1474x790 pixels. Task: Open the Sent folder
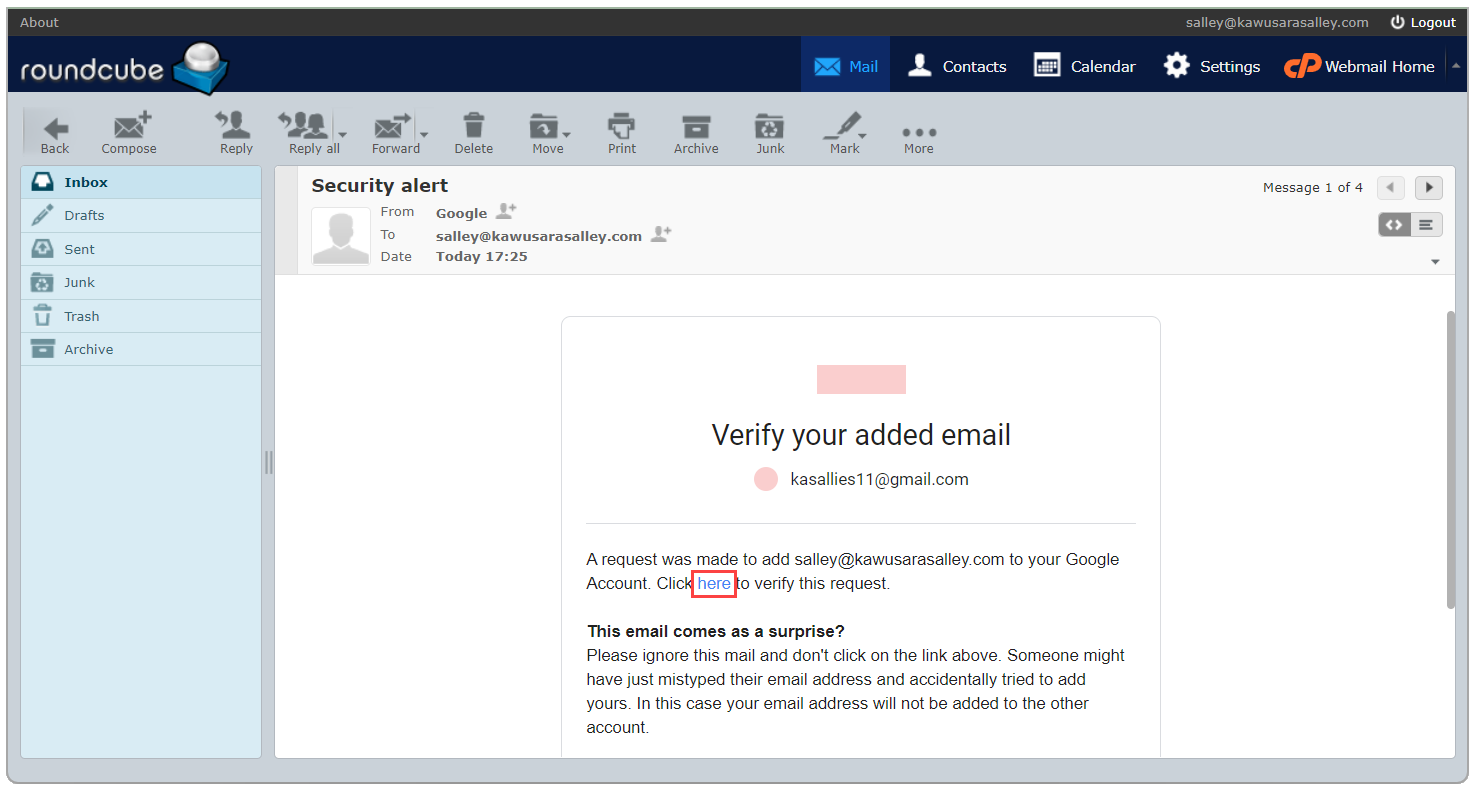tap(141, 249)
